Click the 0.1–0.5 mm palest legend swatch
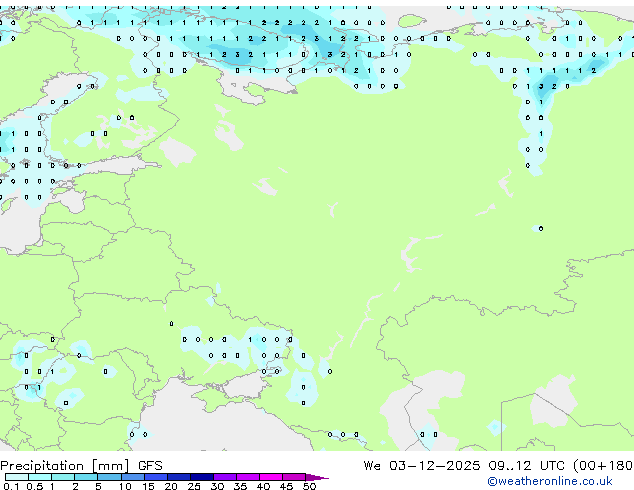Viewport: 634px width, 490px height. [x=17, y=477]
